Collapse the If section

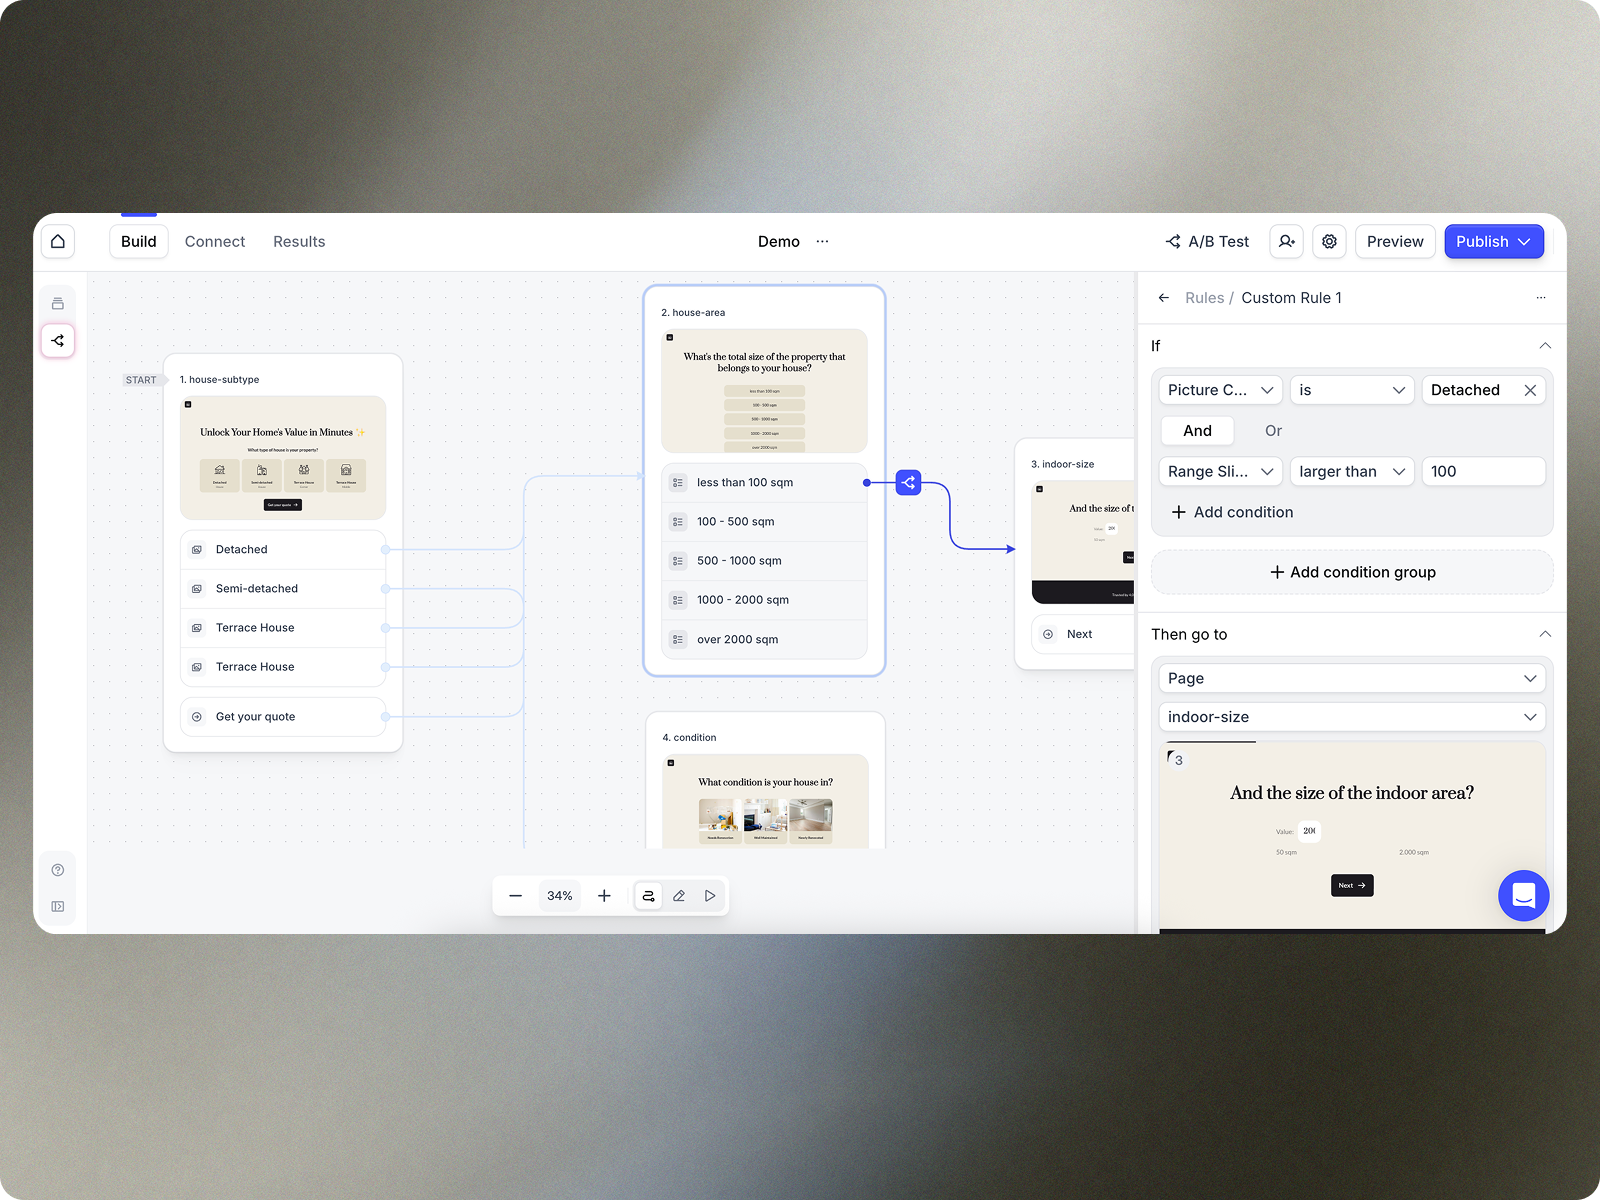1545,346
